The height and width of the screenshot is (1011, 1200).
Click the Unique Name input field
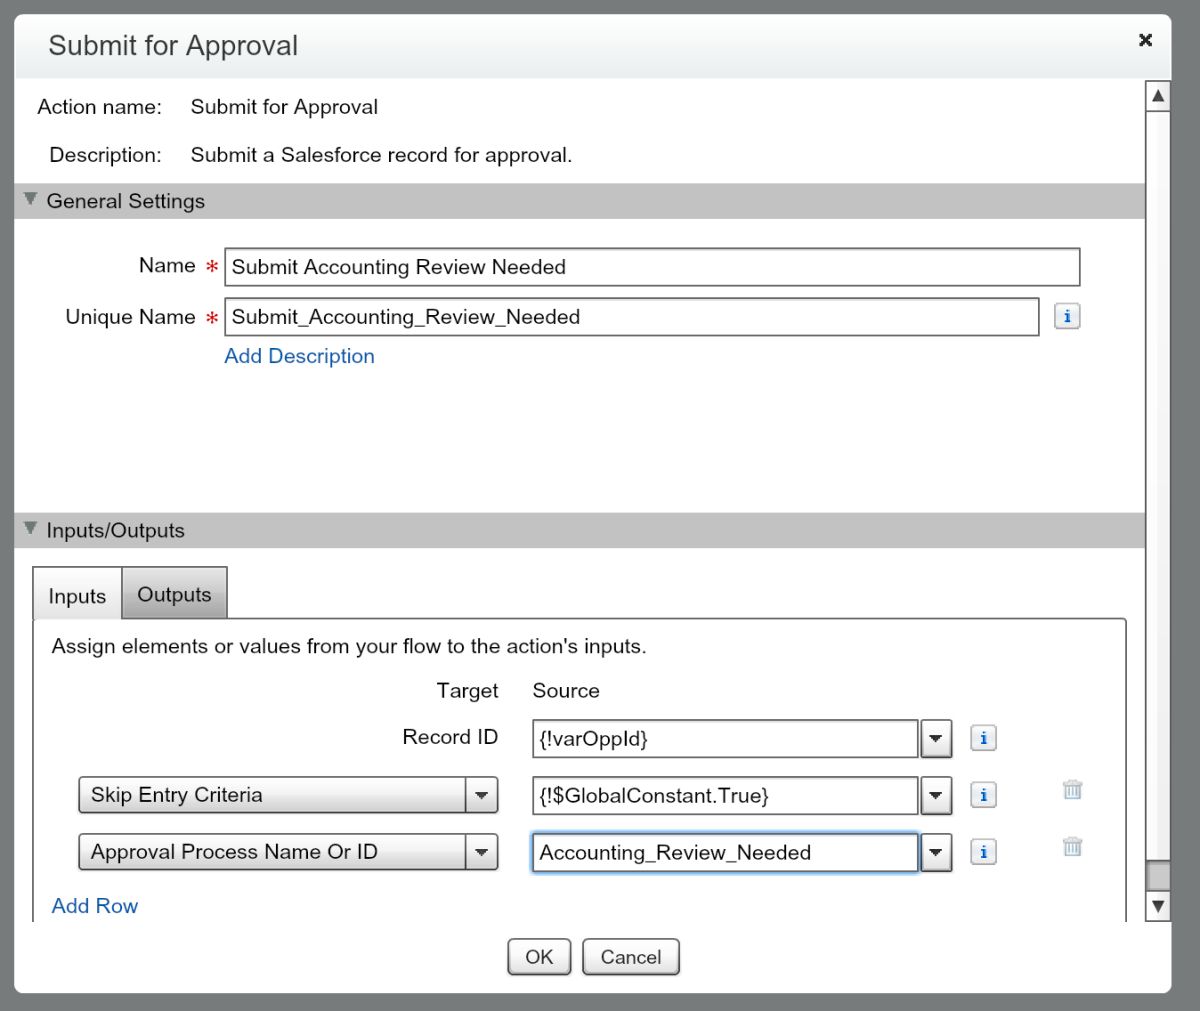(632, 317)
